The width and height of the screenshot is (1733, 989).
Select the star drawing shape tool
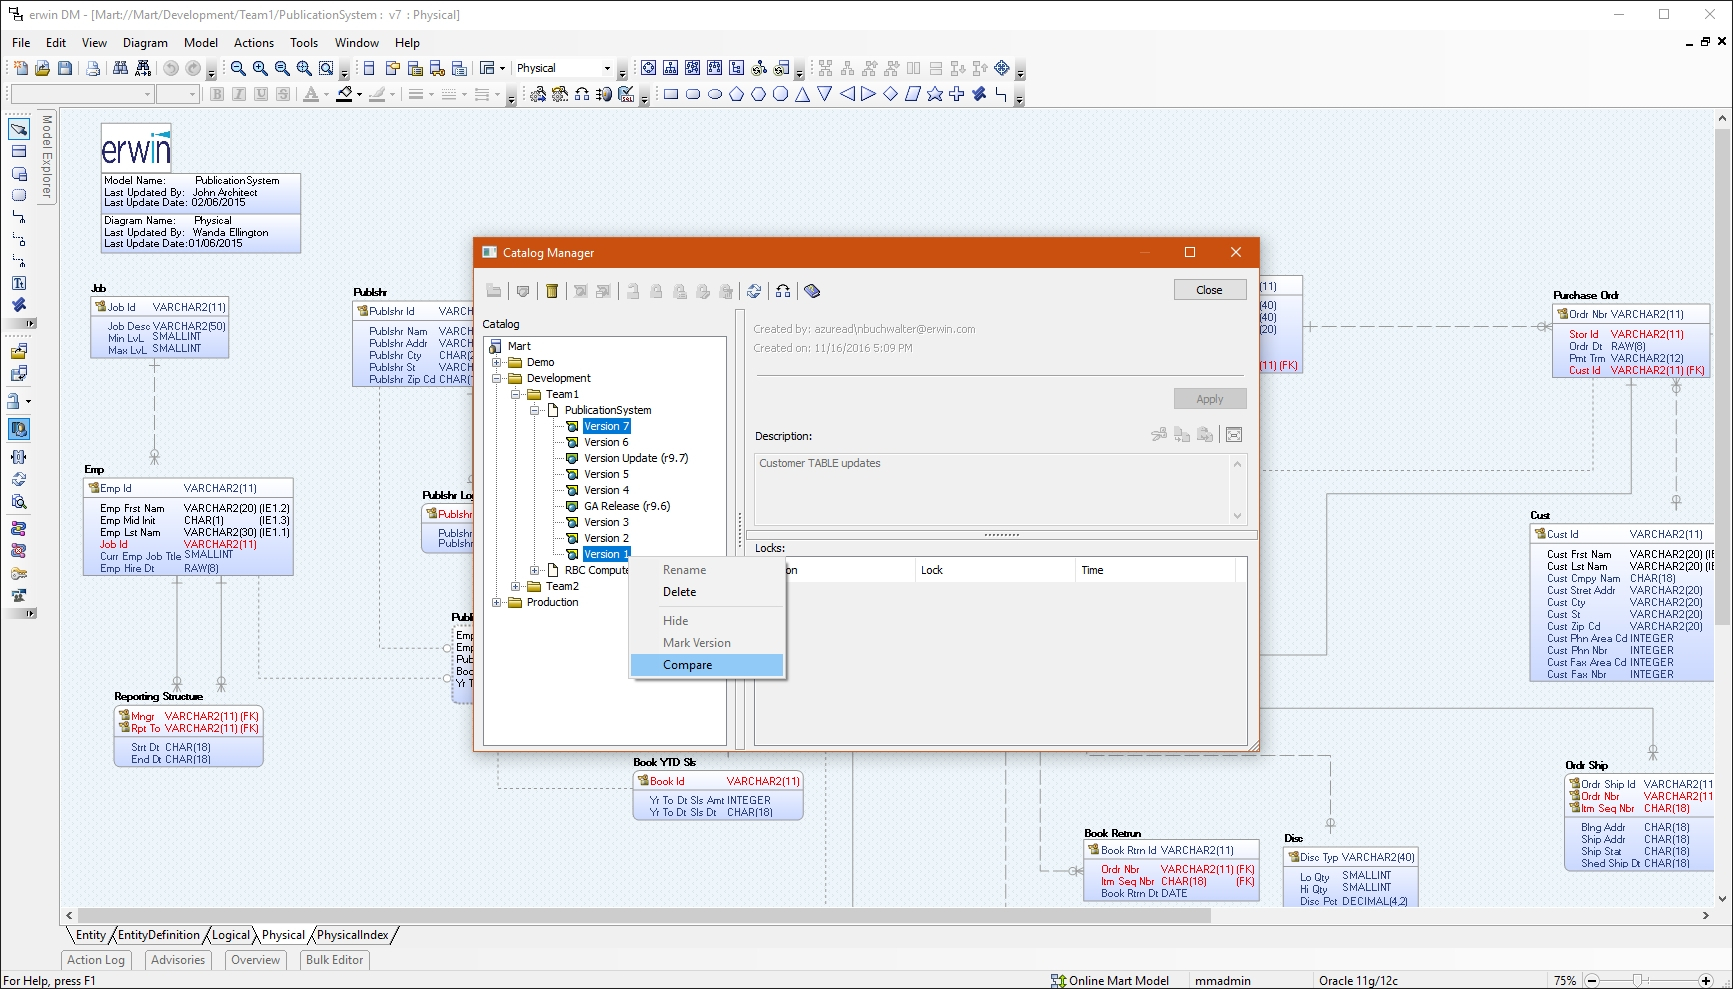(x=935, y=94)
